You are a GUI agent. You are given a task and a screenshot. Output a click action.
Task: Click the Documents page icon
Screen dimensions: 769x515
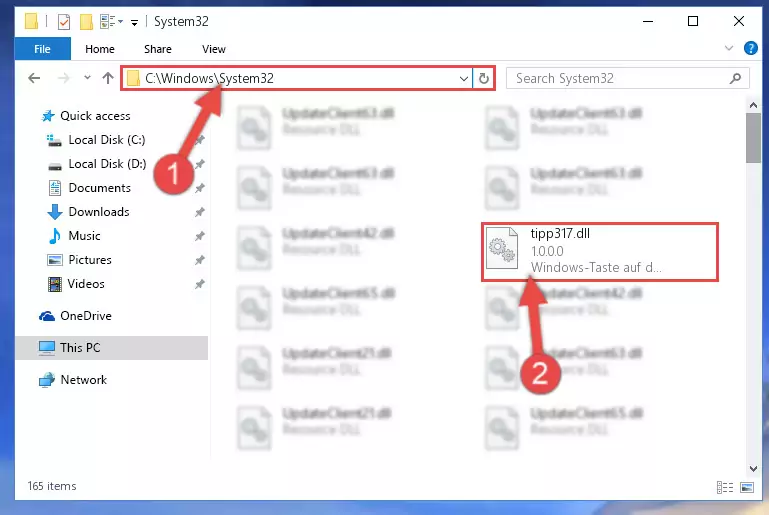point(54,188)
